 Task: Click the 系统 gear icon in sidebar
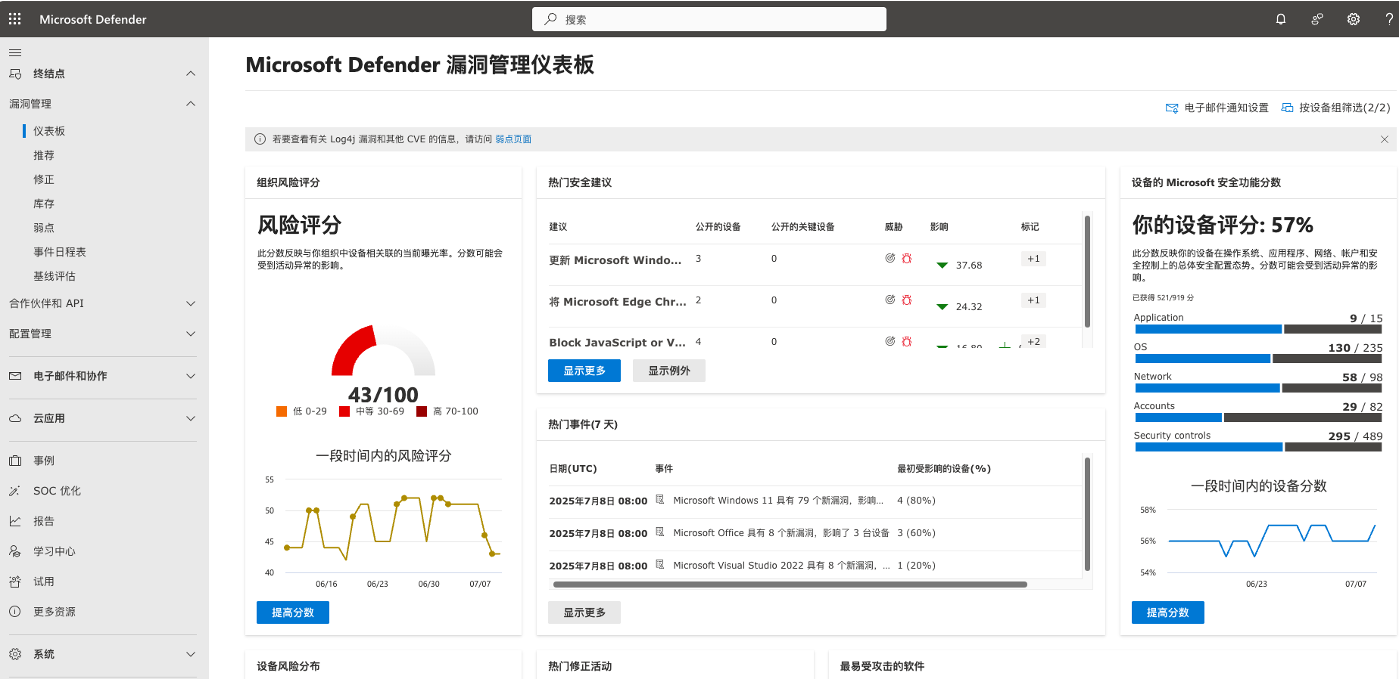(15, 654)
